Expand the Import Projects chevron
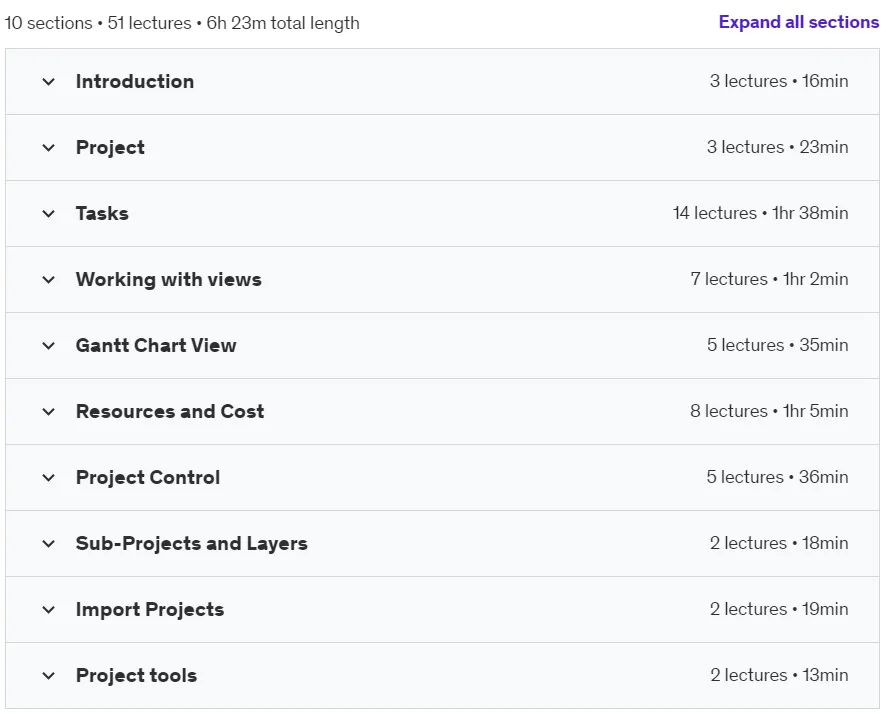 48,610
